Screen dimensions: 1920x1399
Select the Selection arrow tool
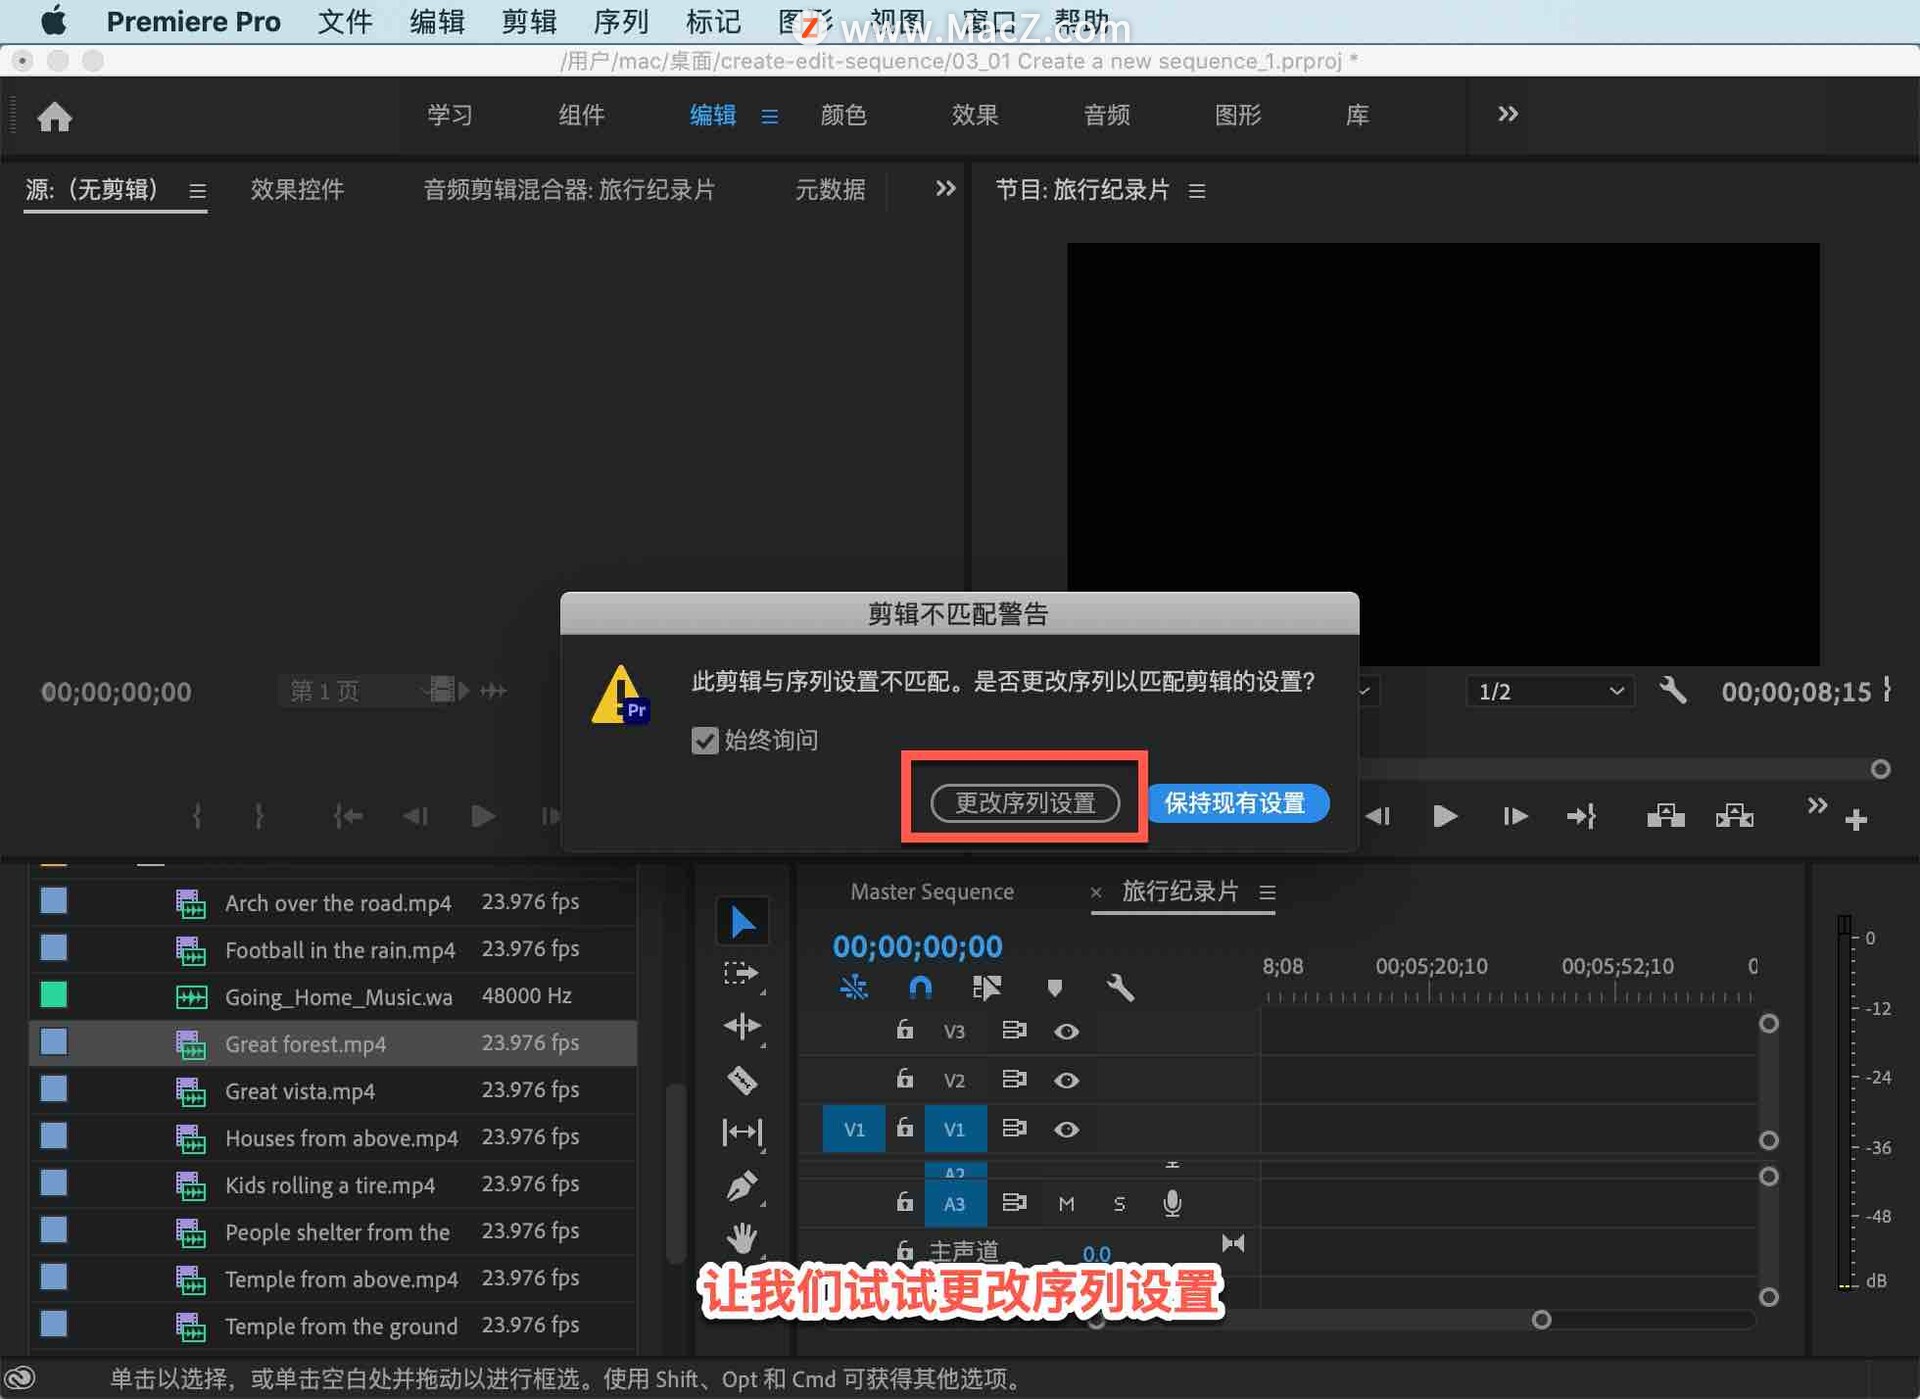tap(742, 921)
